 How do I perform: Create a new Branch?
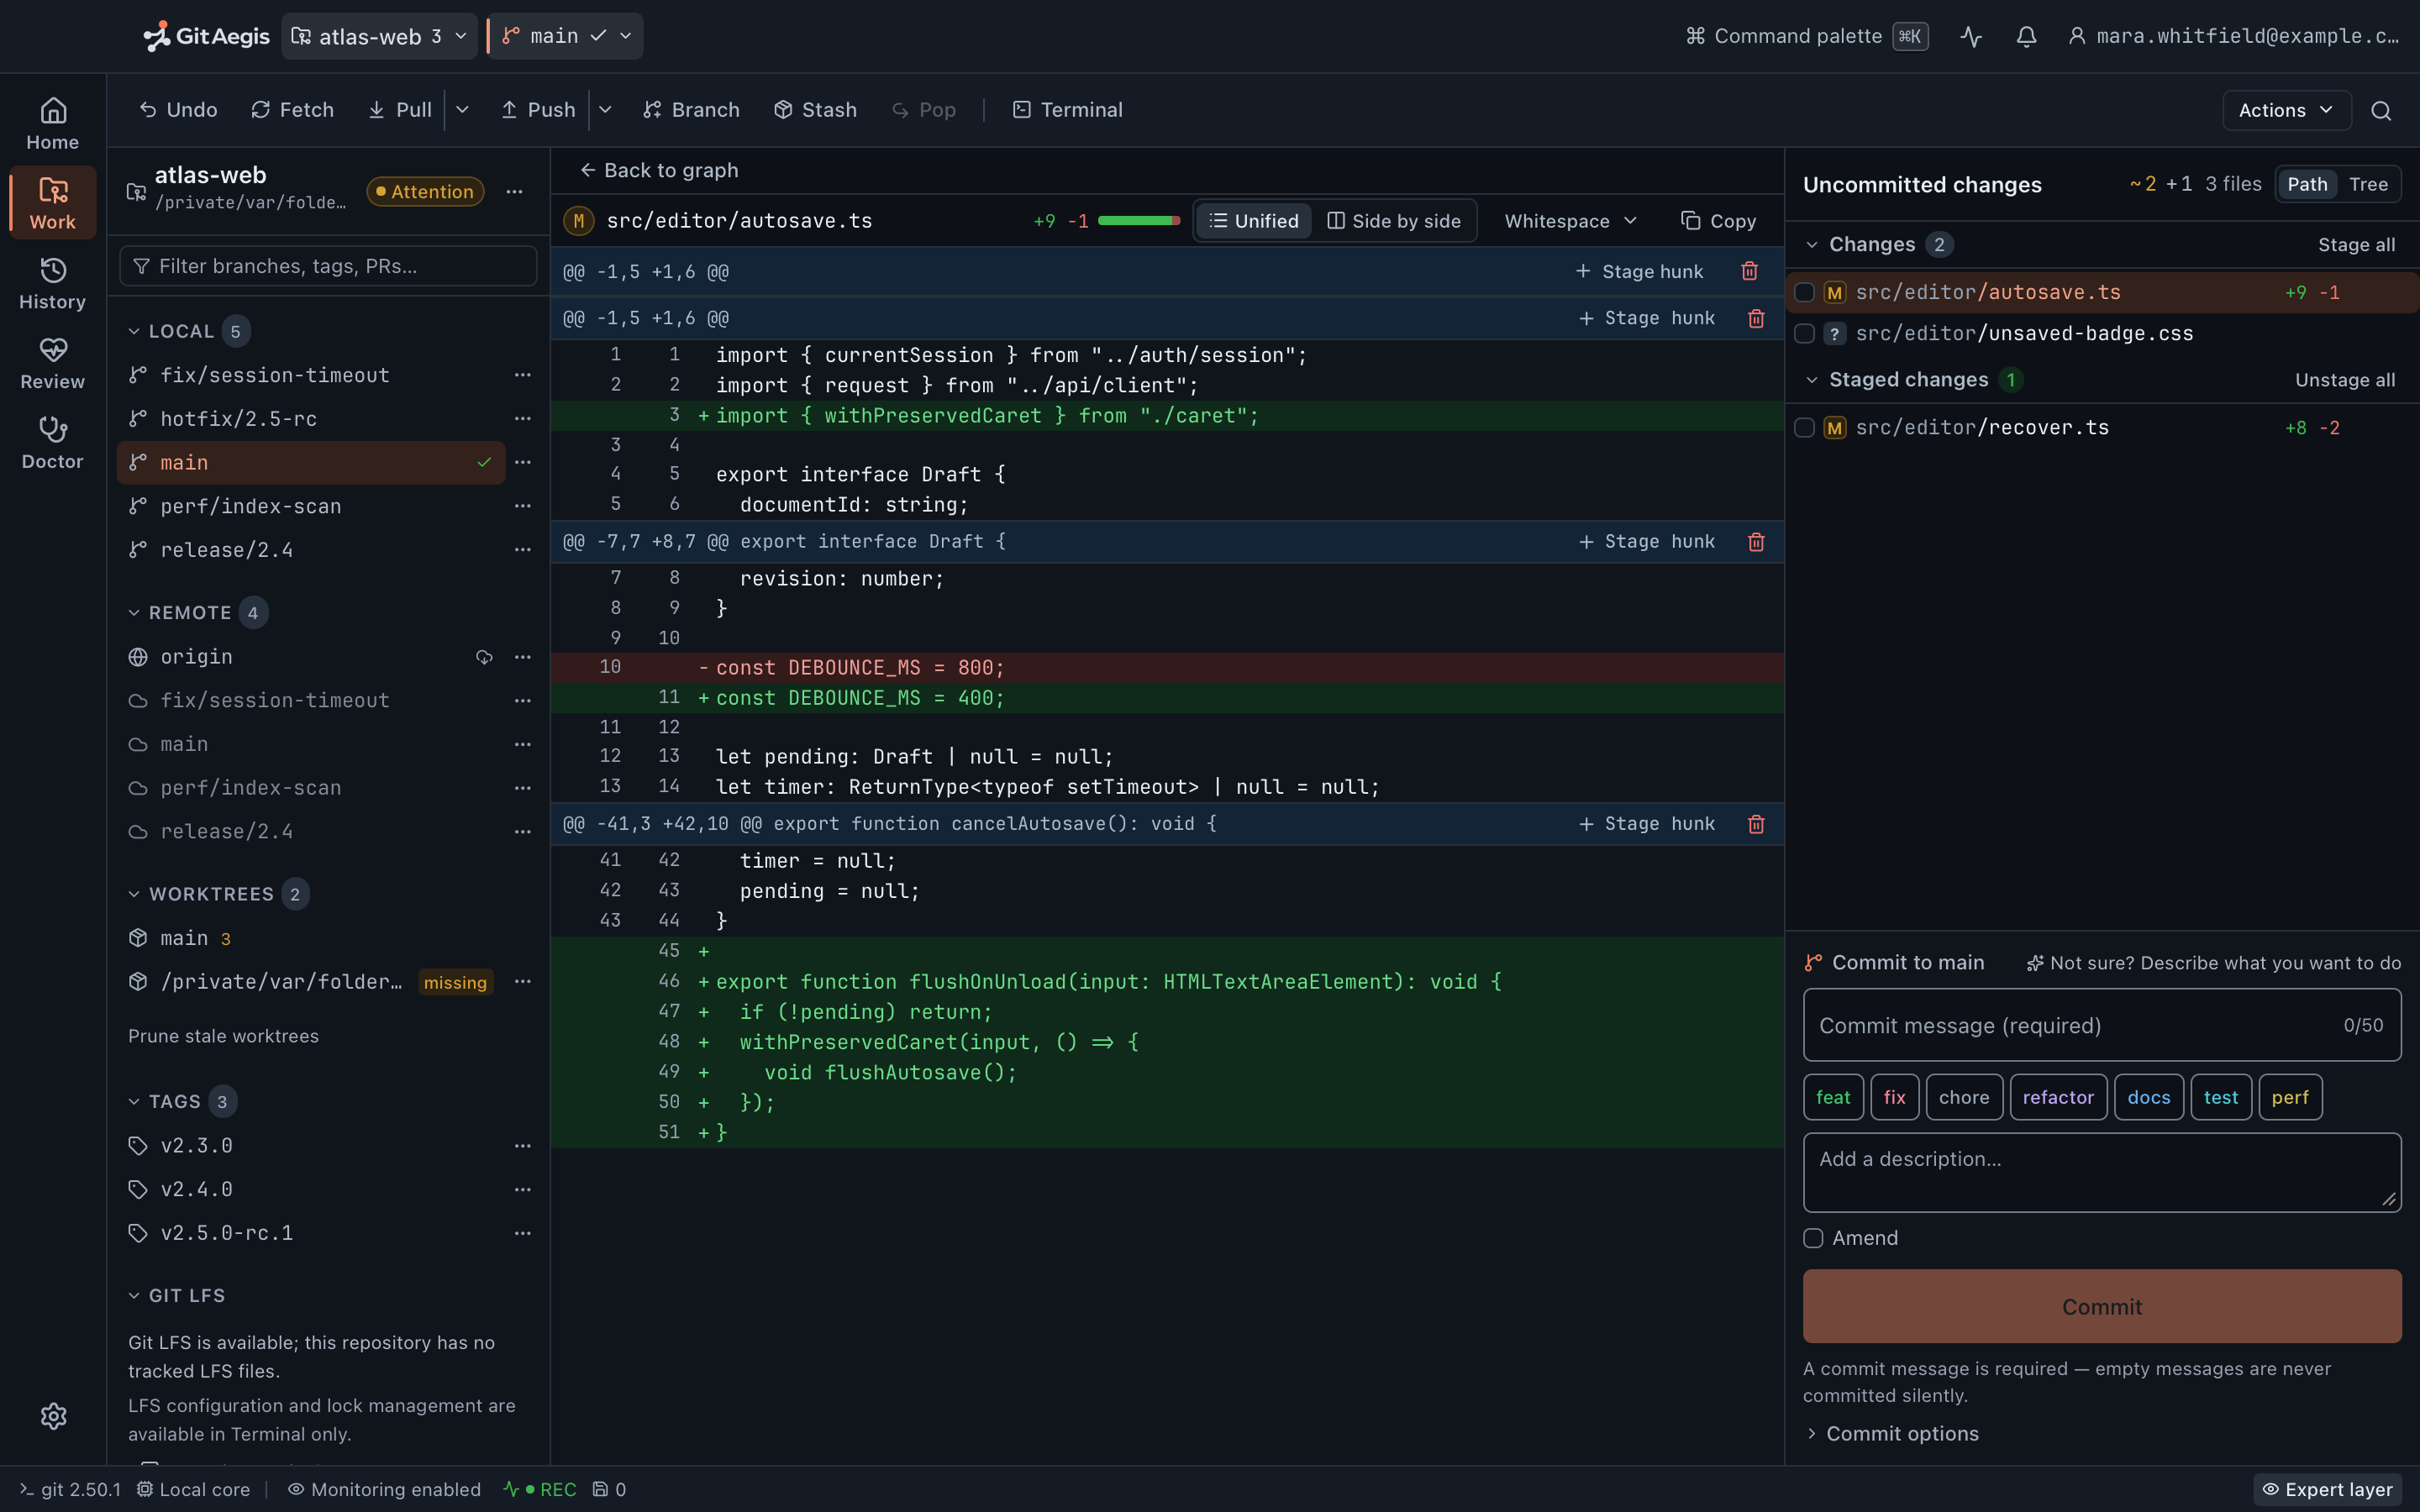[x=691, y=110]
